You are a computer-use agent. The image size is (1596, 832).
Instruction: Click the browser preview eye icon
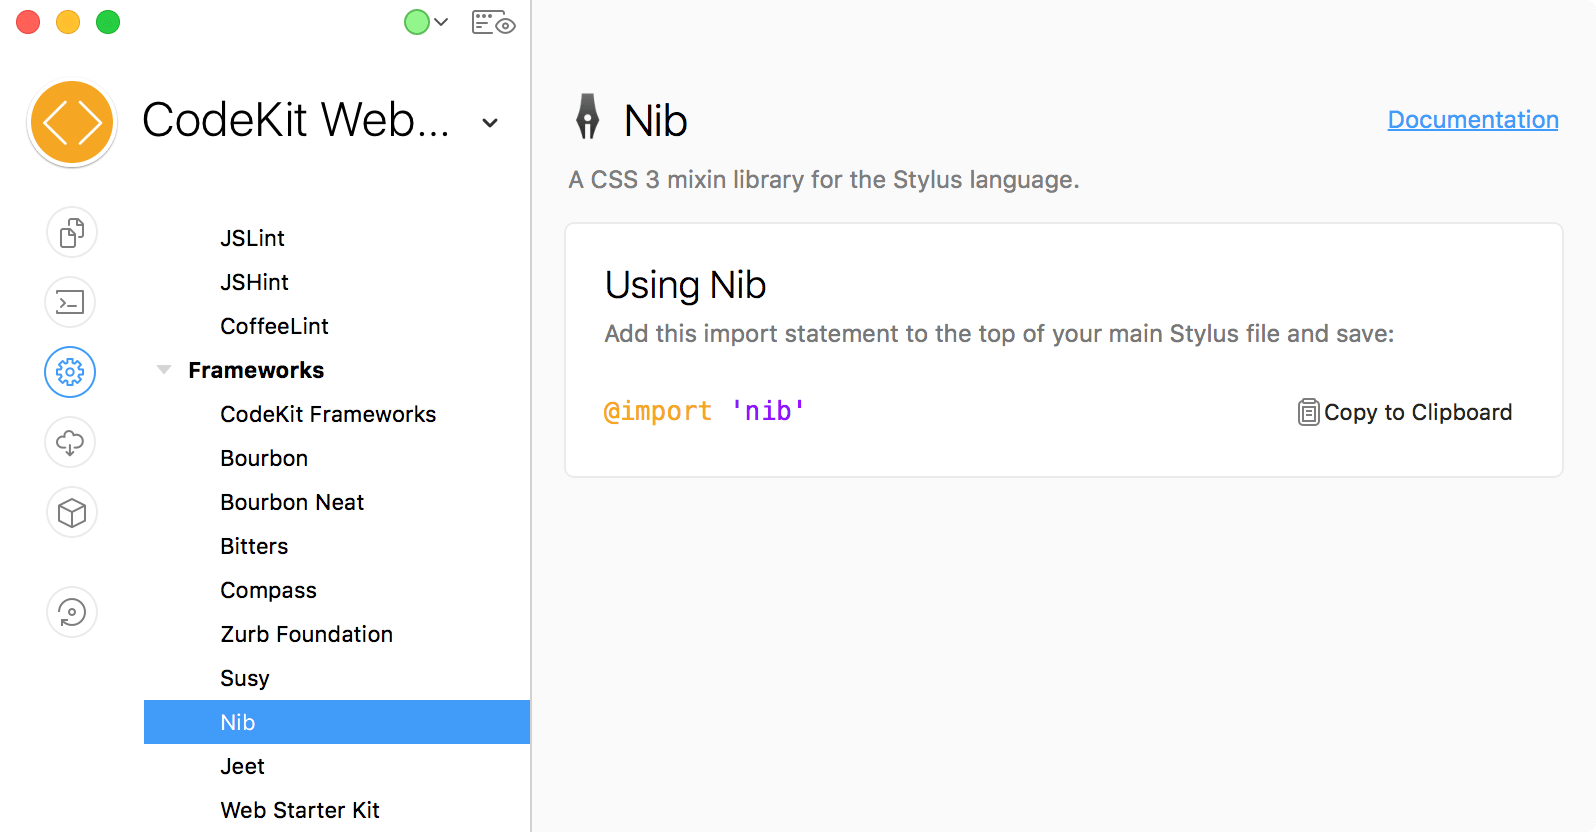point(493,22)
